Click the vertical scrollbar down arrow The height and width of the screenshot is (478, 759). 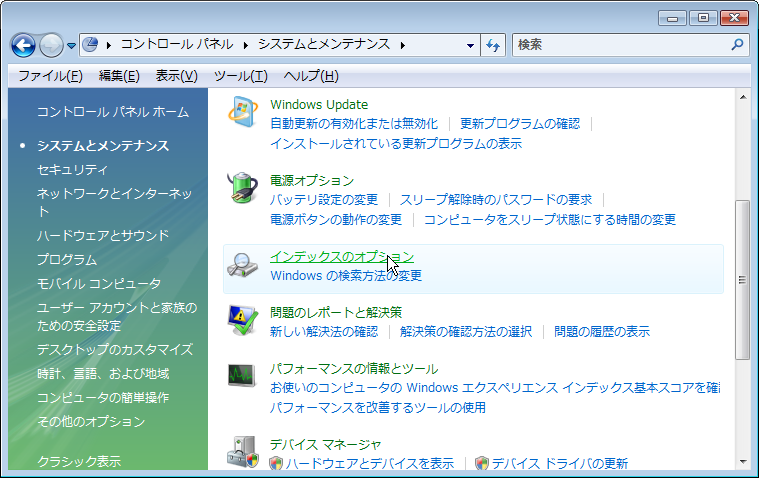click(x=743, y=462)
